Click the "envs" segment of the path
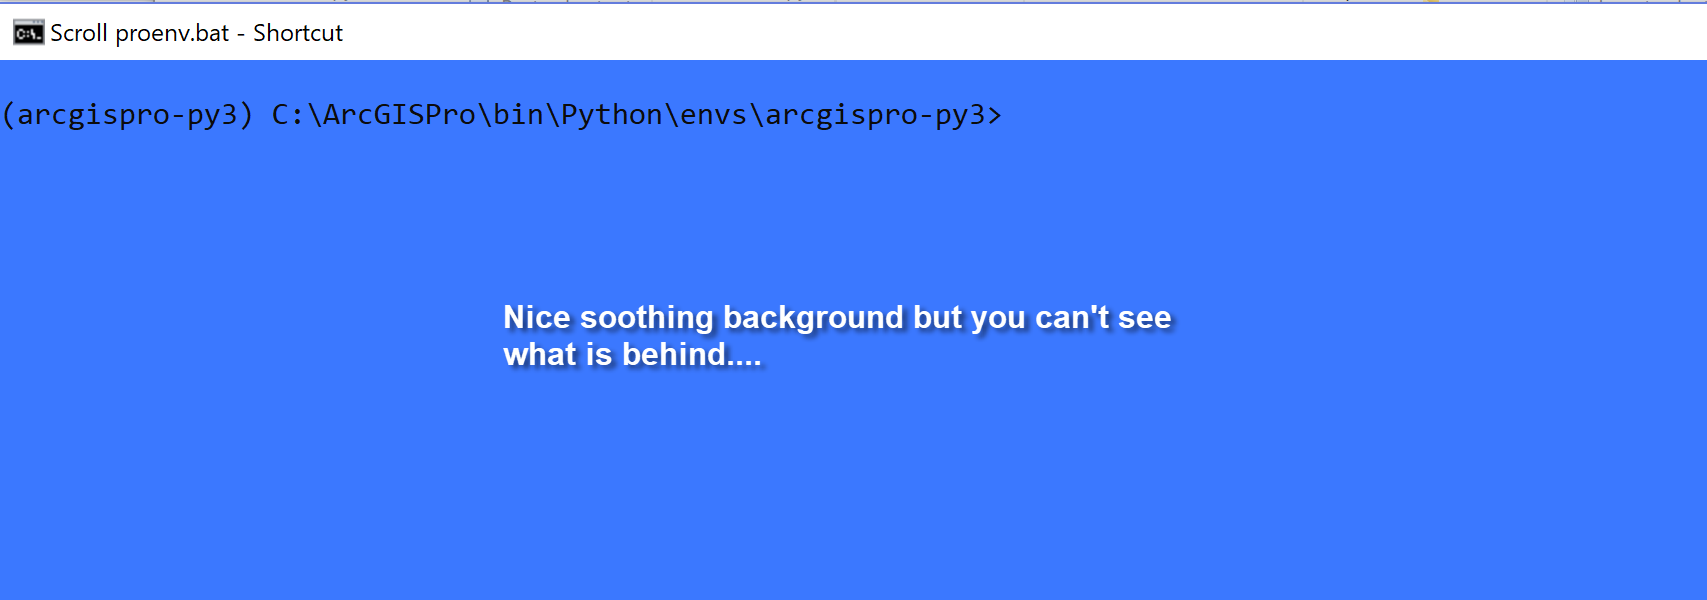The height and width of the screenshot is (600, 1707). 713,116
